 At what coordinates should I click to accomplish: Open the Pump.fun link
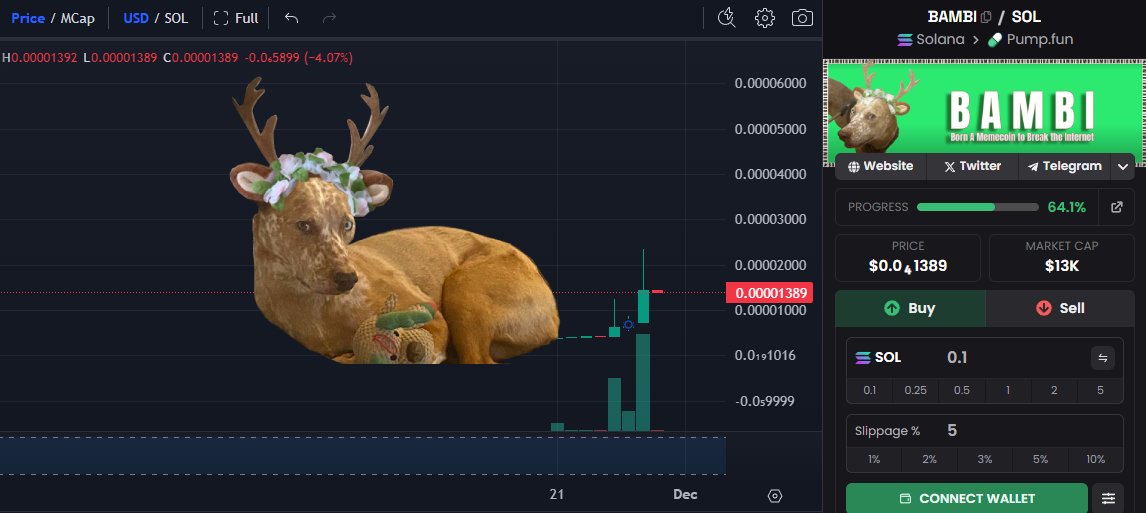pyautogui.click(x=1039, y=39)
